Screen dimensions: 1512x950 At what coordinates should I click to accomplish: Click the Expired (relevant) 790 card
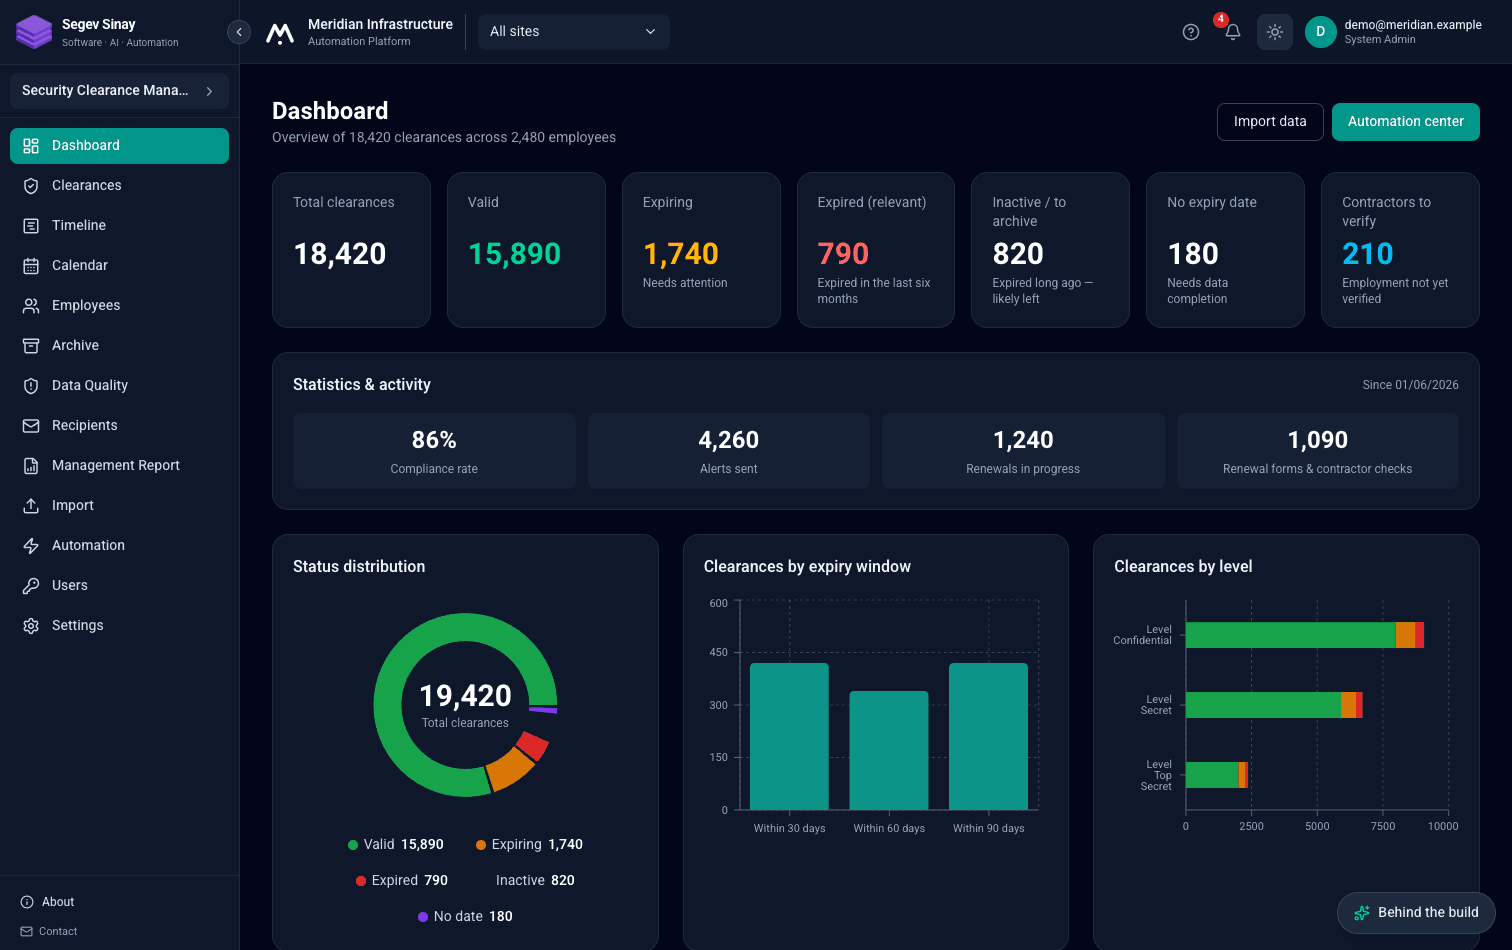pyautogui.click(x=876, y=250)
